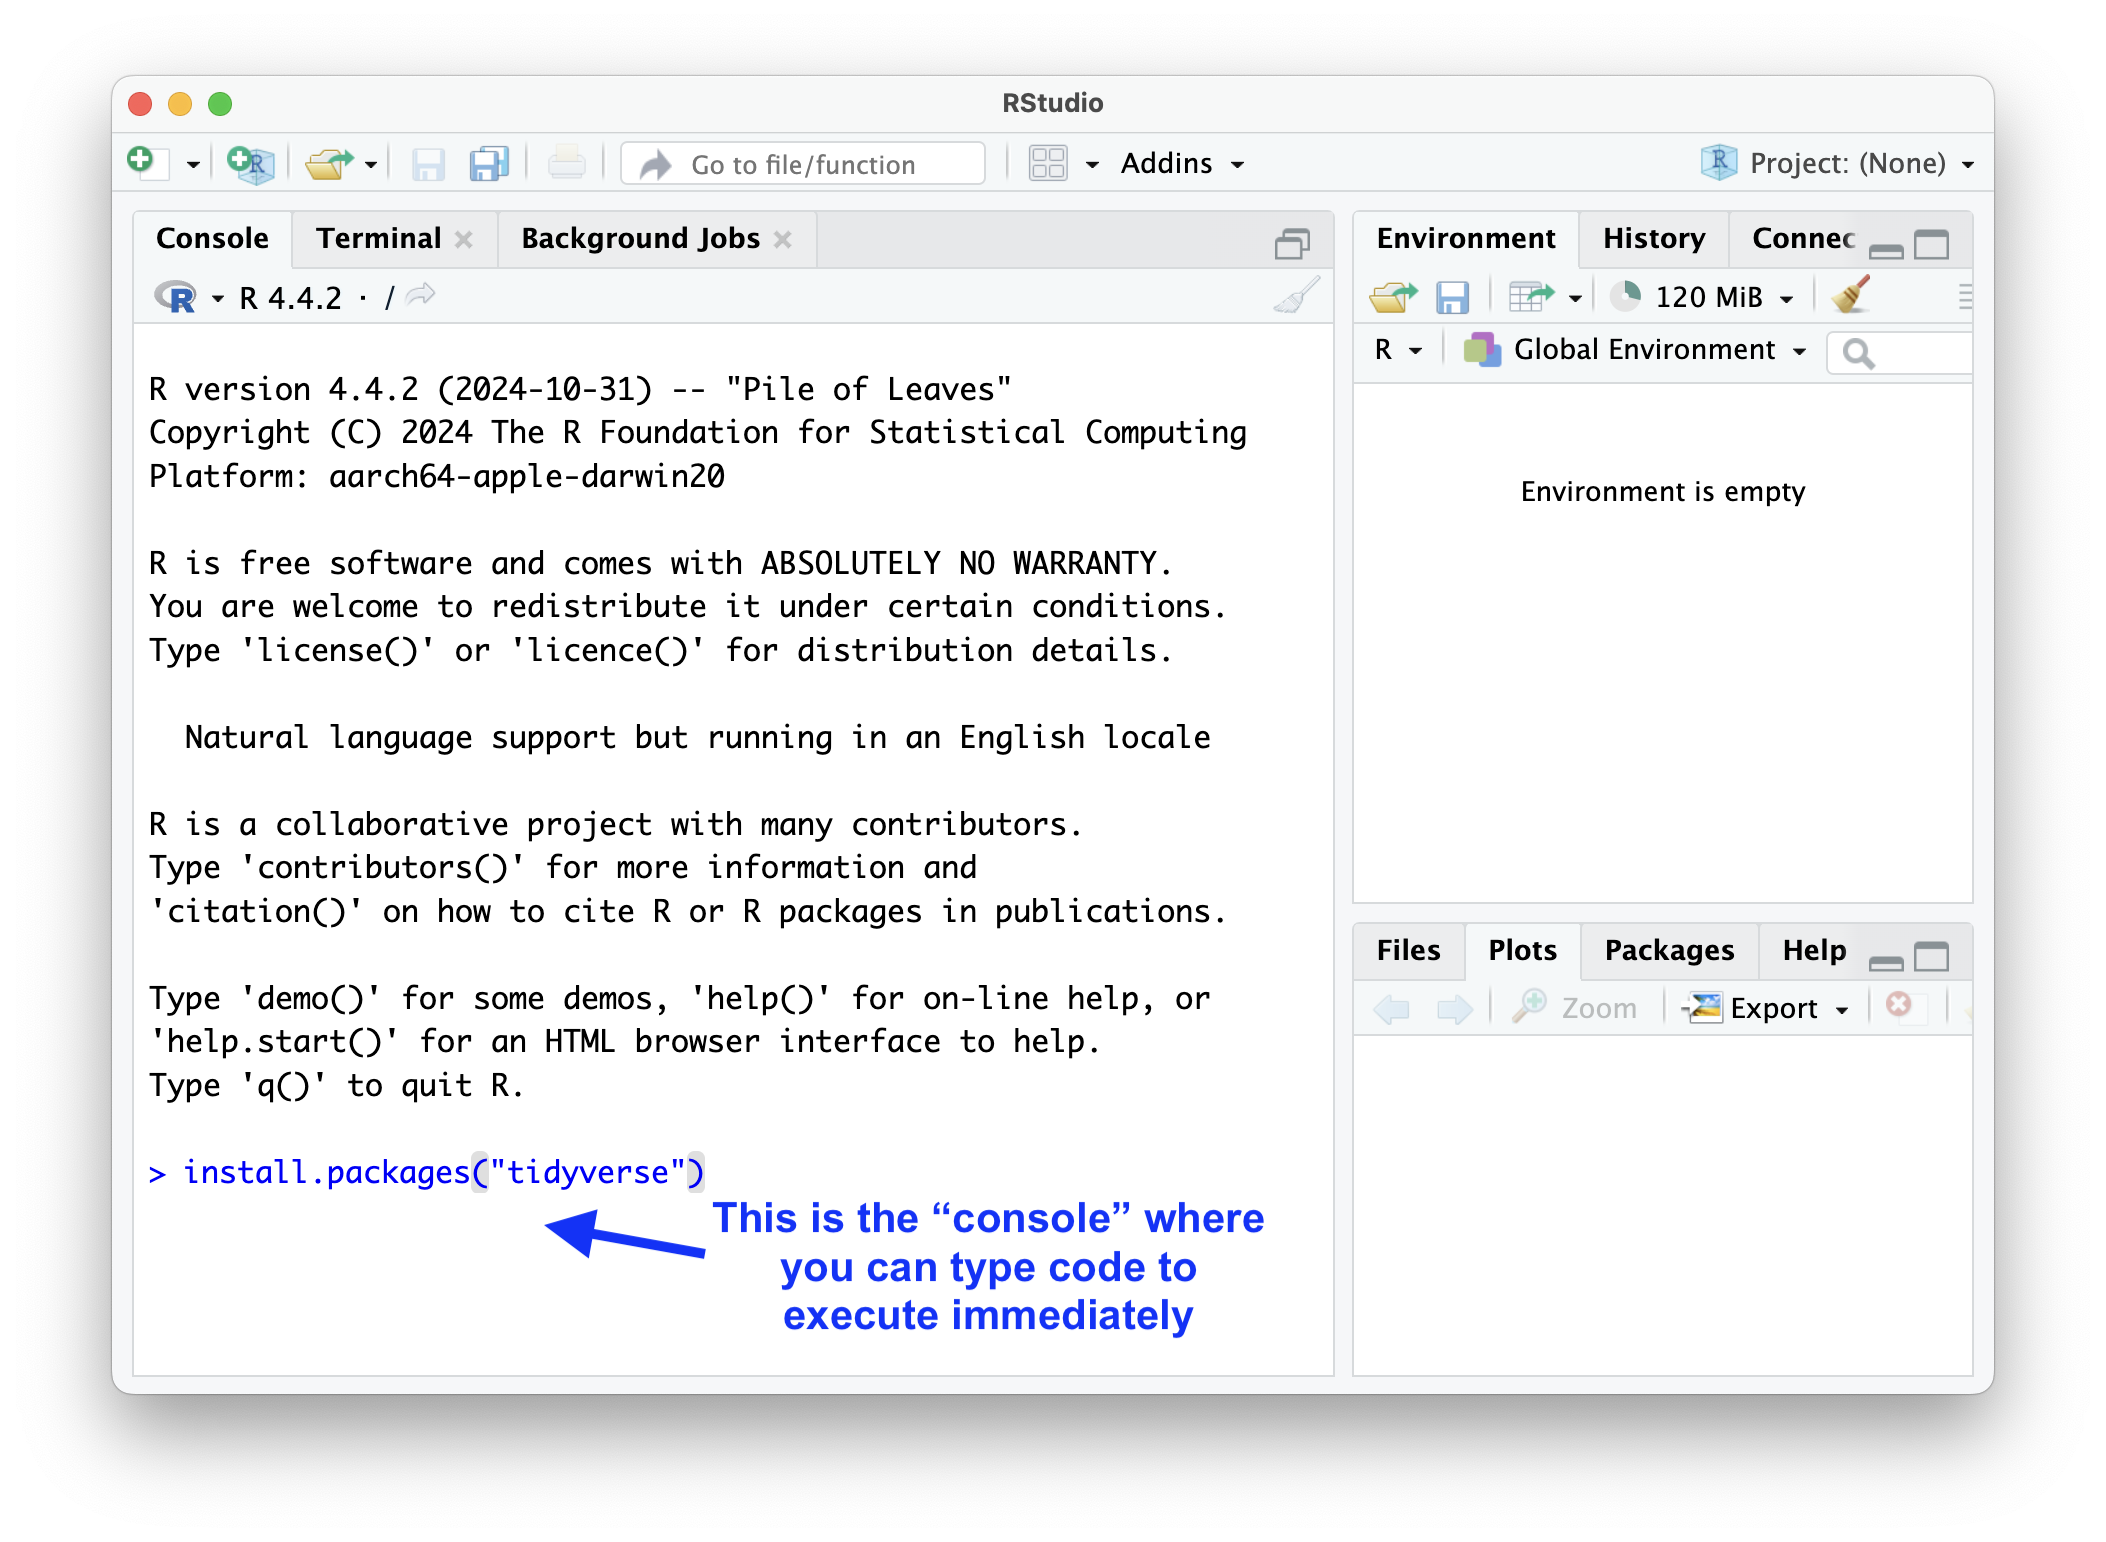
Task: Click the workspace panes grid icon
Action: pyautogui.click(x=1048, y=163)
